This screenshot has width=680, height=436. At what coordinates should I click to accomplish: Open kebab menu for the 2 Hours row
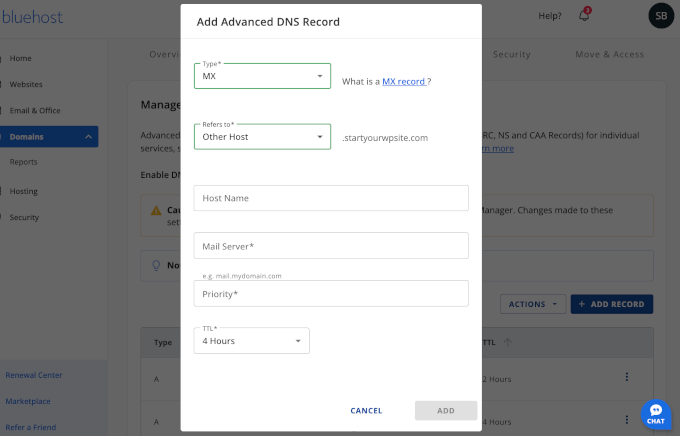[627, 377]
